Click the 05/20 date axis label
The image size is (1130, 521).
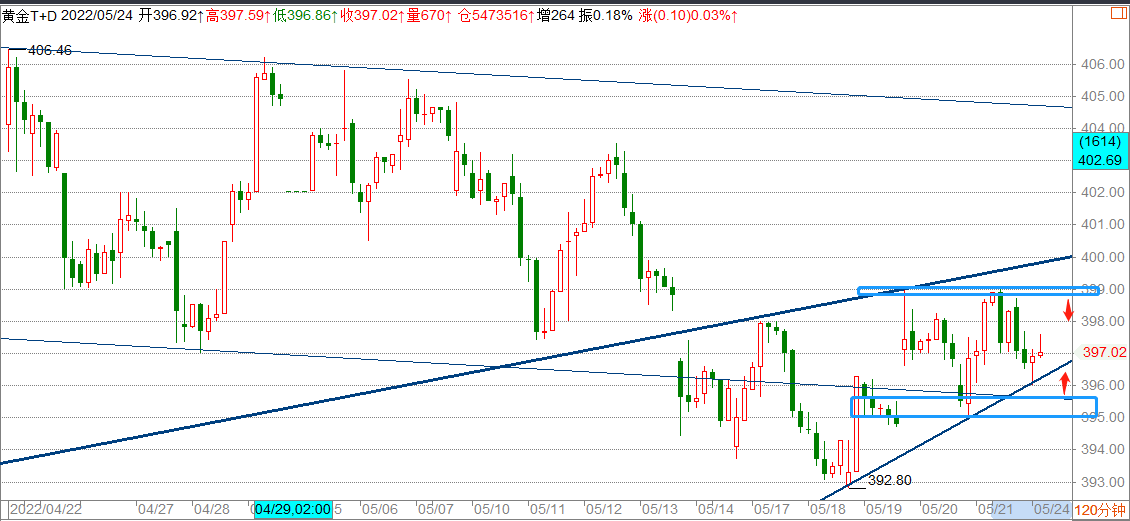[940, 509]
